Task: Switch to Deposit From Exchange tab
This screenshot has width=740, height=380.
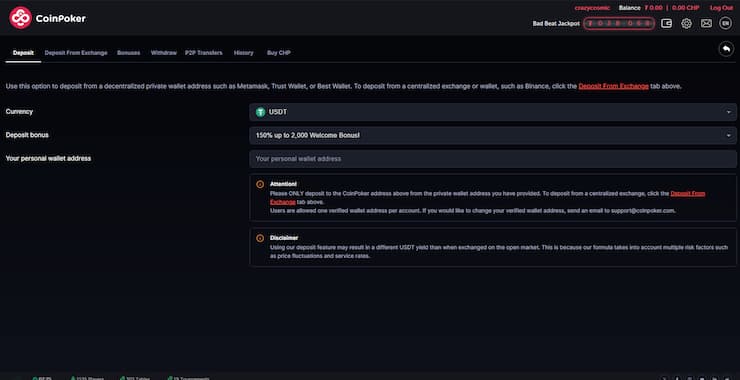Action: (x=76, y=53)
